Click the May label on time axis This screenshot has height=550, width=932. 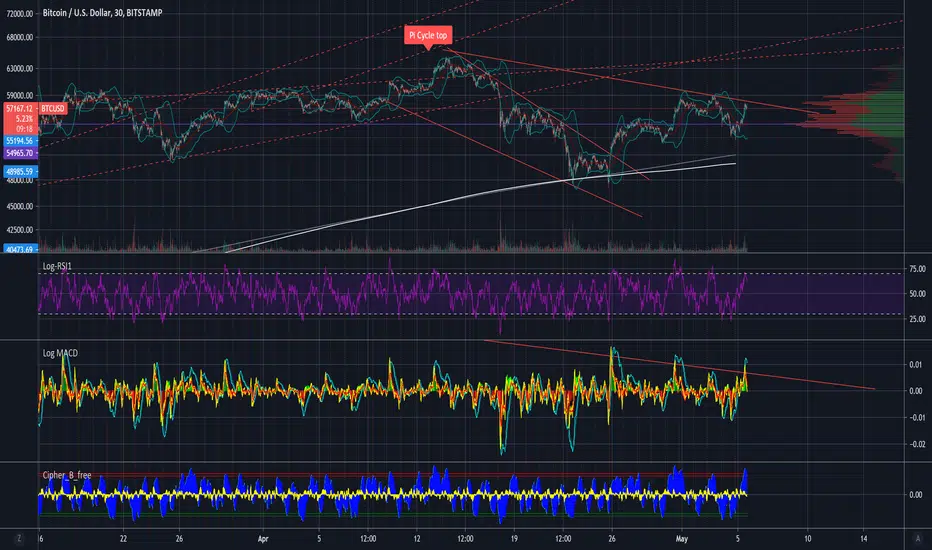pos(682,539)
